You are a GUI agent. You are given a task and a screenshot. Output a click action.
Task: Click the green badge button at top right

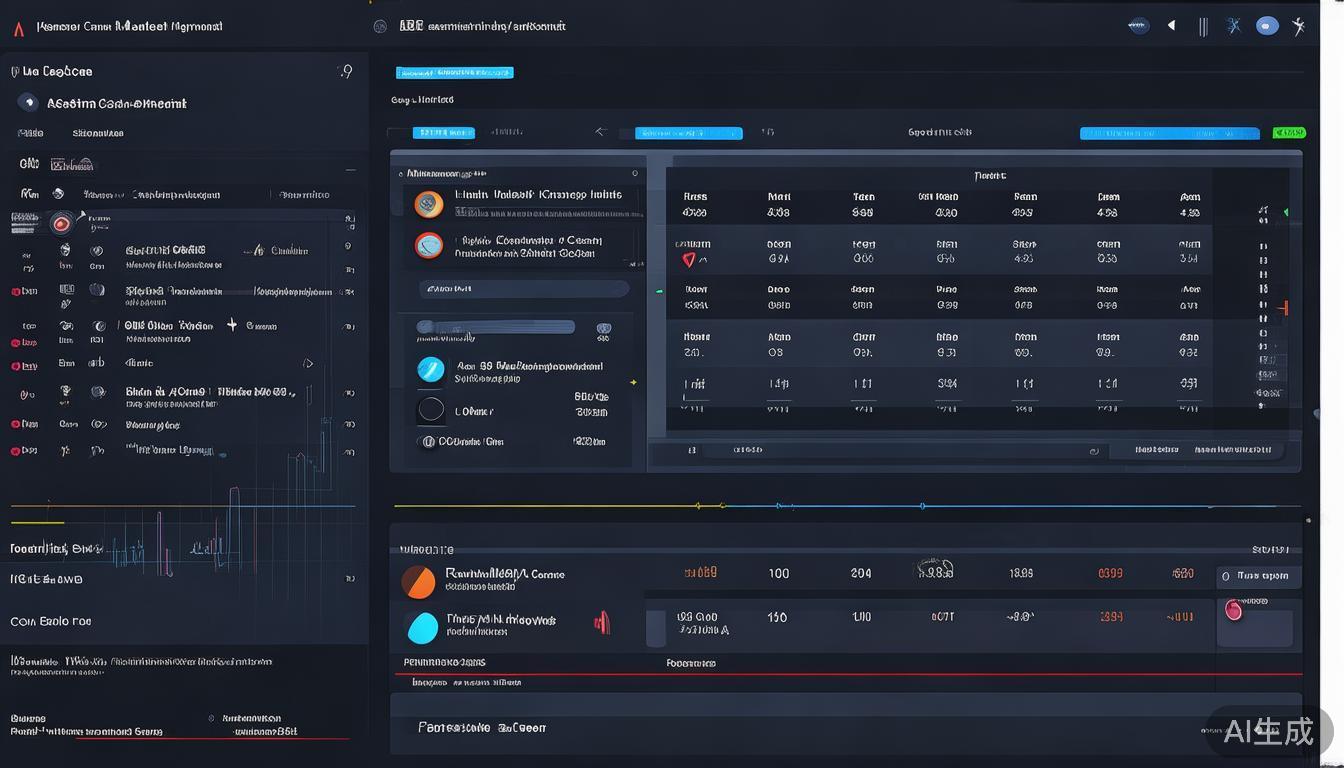[x=1288, y=132]
